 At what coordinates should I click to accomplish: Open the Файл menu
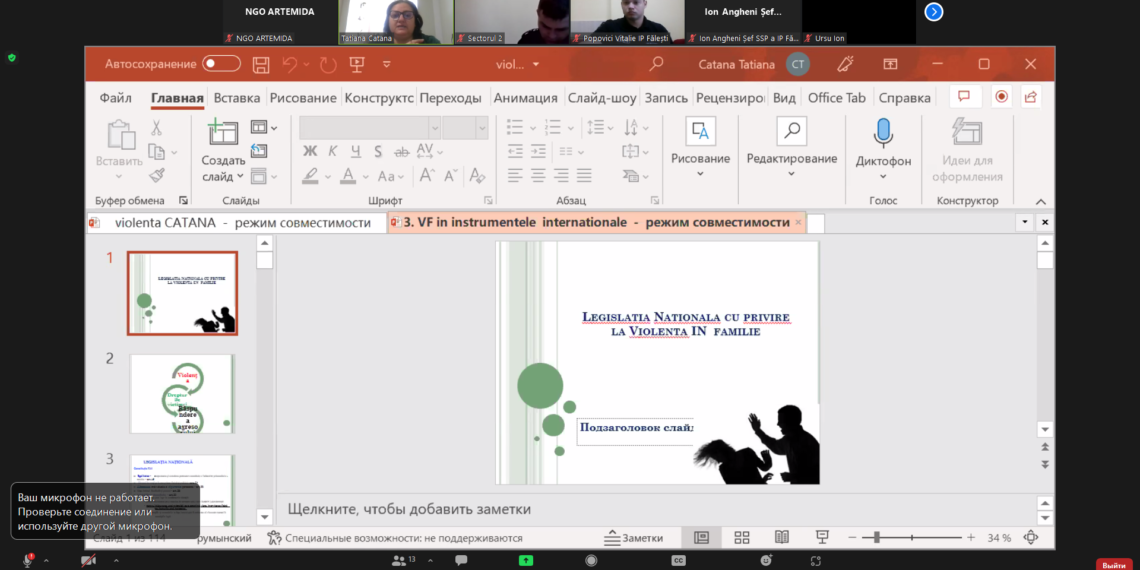coord(116,97)
